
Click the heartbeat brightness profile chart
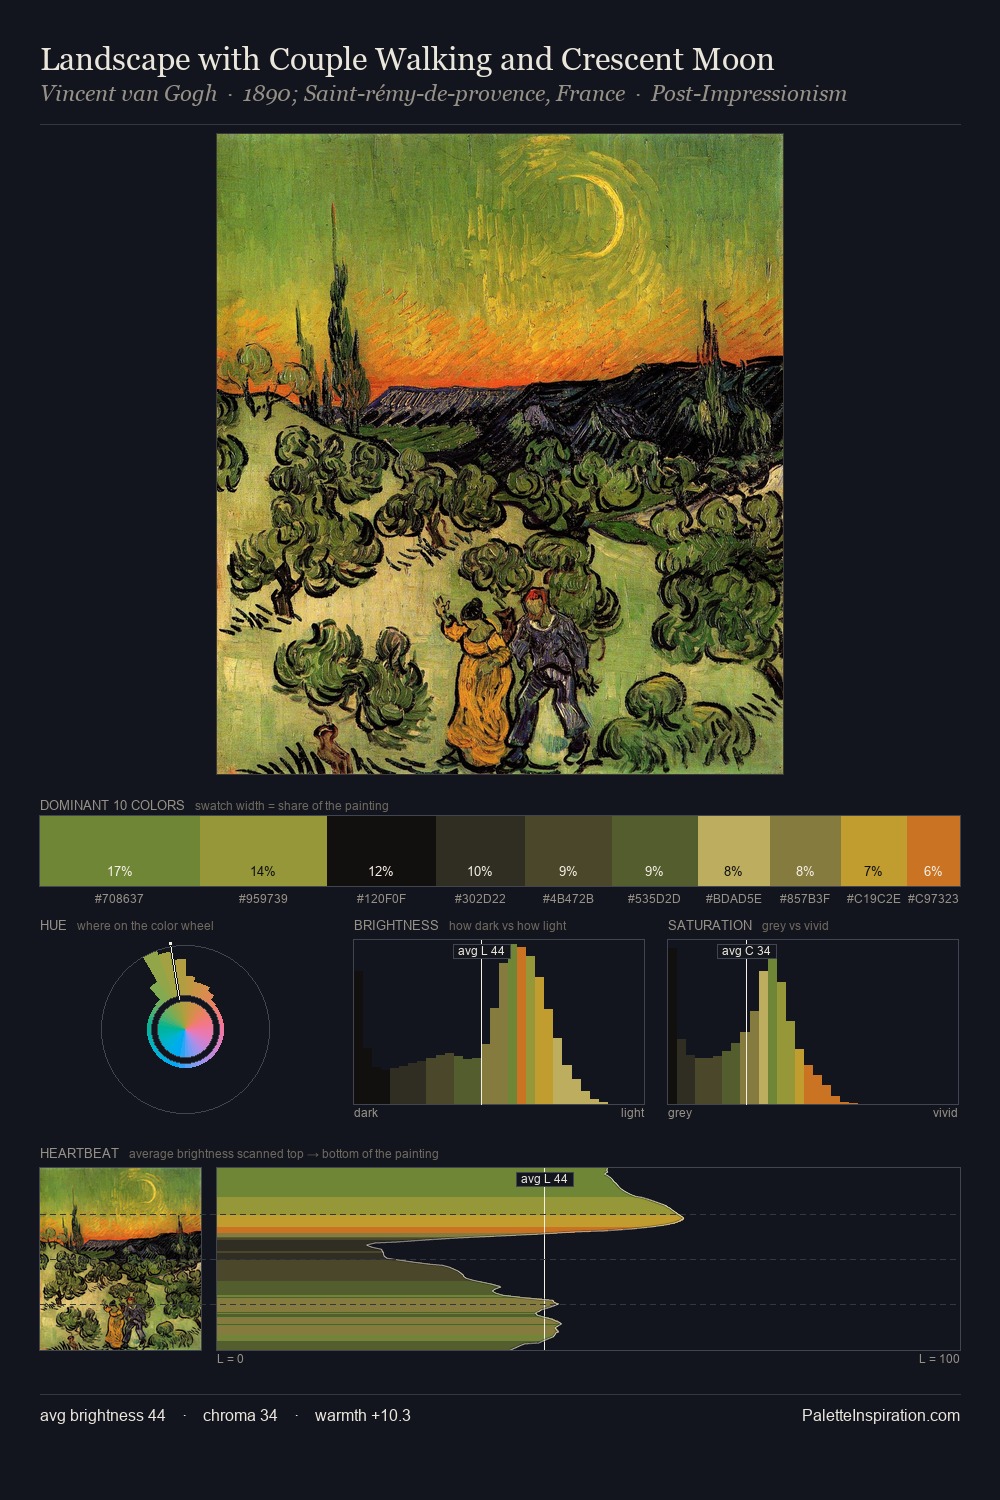click(588, 1259)
